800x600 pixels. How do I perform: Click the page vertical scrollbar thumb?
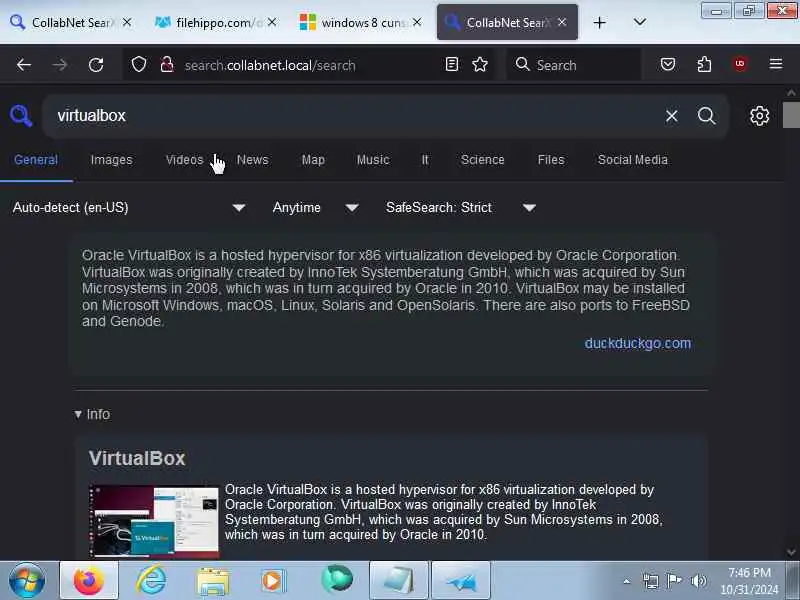coord(791,115)
